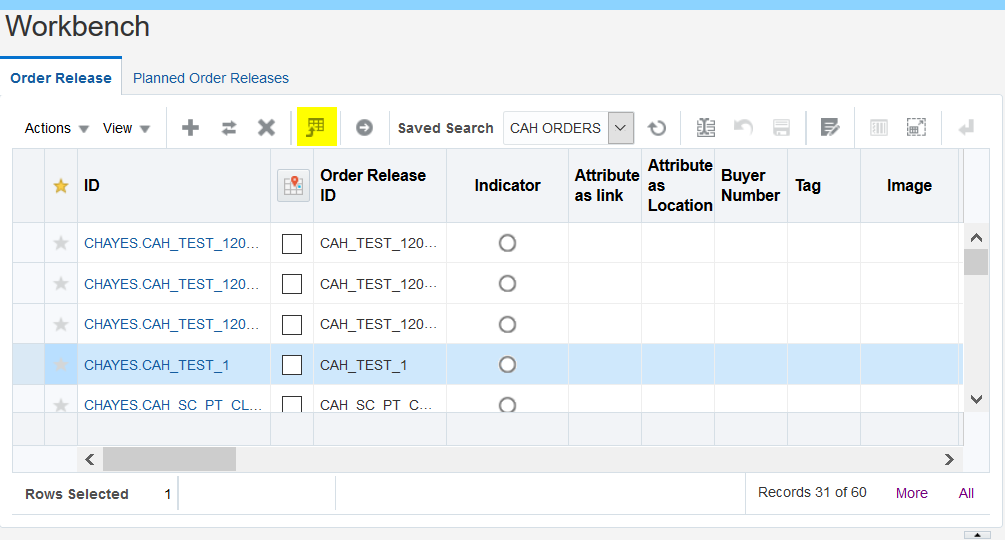Click the refresh icon beside Saved Search
The width and height of the screenshot is (1005, 540).
(657, 128)
